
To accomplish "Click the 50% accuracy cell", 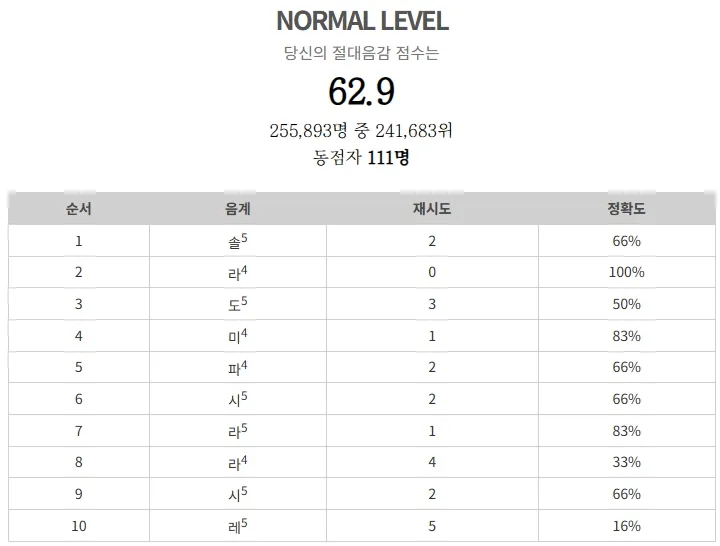I will click(626, 304).
